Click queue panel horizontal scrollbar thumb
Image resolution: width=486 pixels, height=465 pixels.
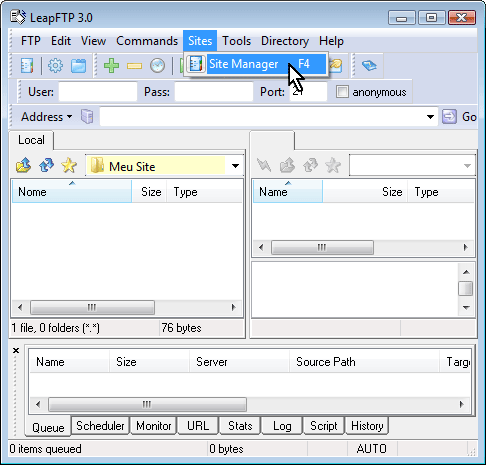[x=147, y=404]
